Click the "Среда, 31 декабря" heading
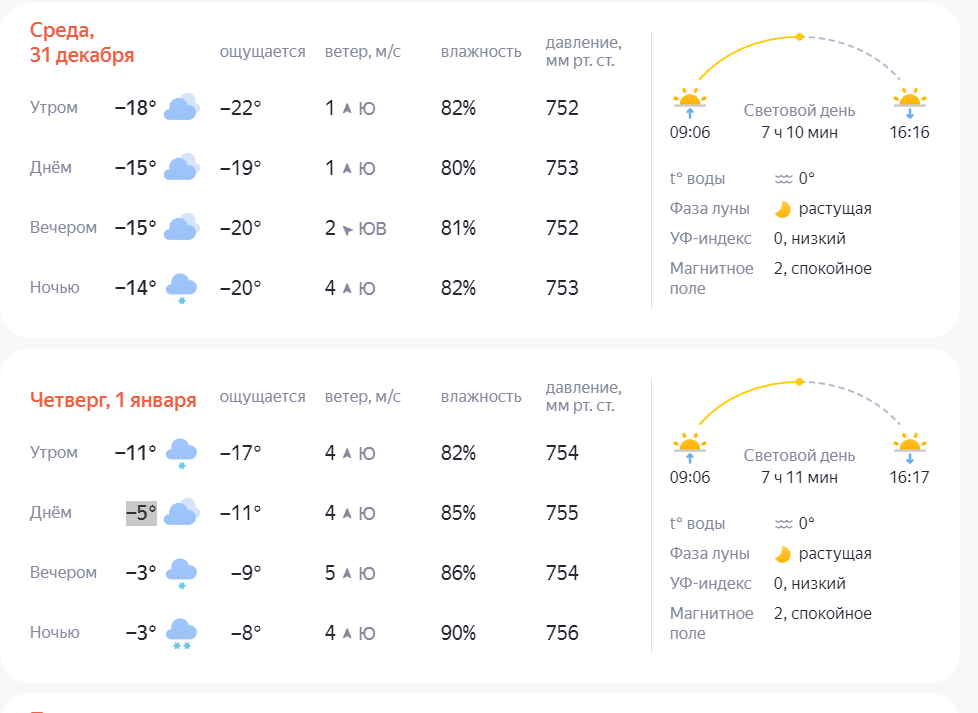This screenshot has height=713, width=978. (82, 43)
